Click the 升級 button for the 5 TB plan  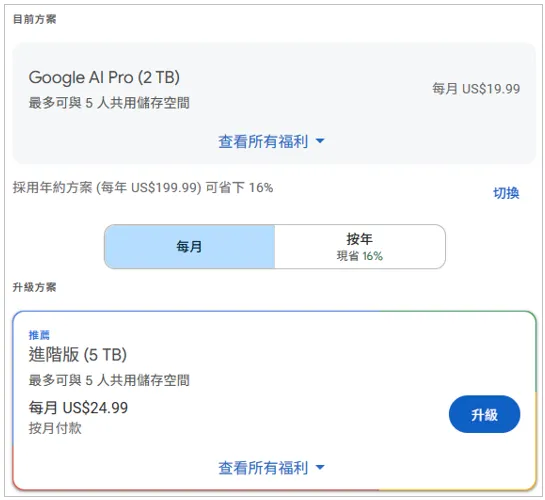[x=484, y=414]
